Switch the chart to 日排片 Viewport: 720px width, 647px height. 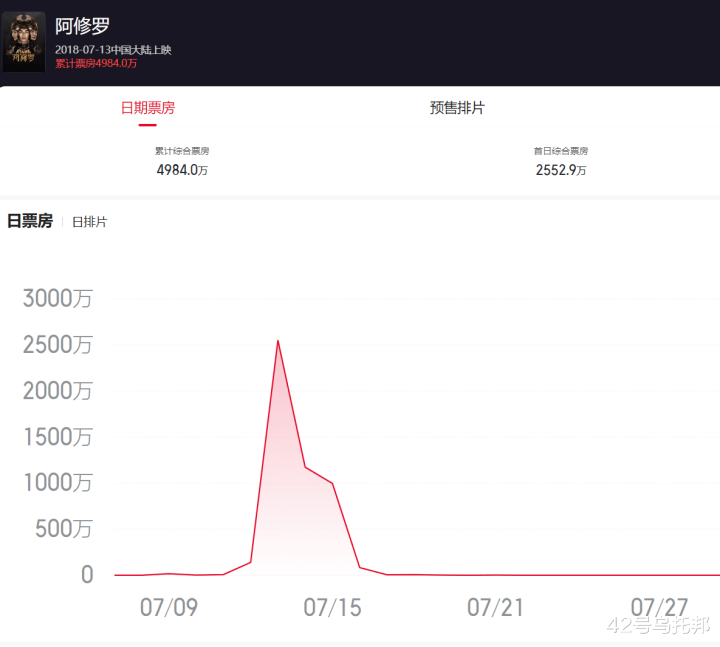tap(90, 222)
